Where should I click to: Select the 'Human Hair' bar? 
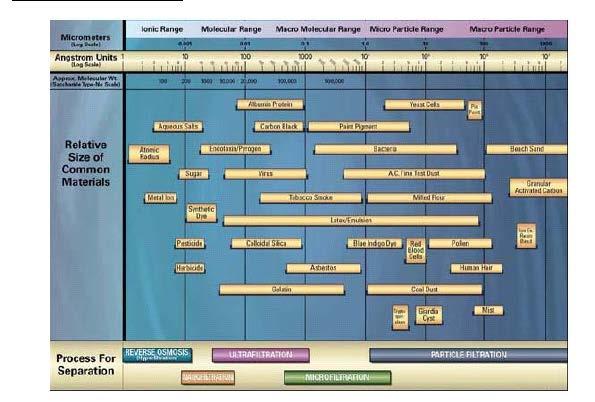click(x=476, y=268)
